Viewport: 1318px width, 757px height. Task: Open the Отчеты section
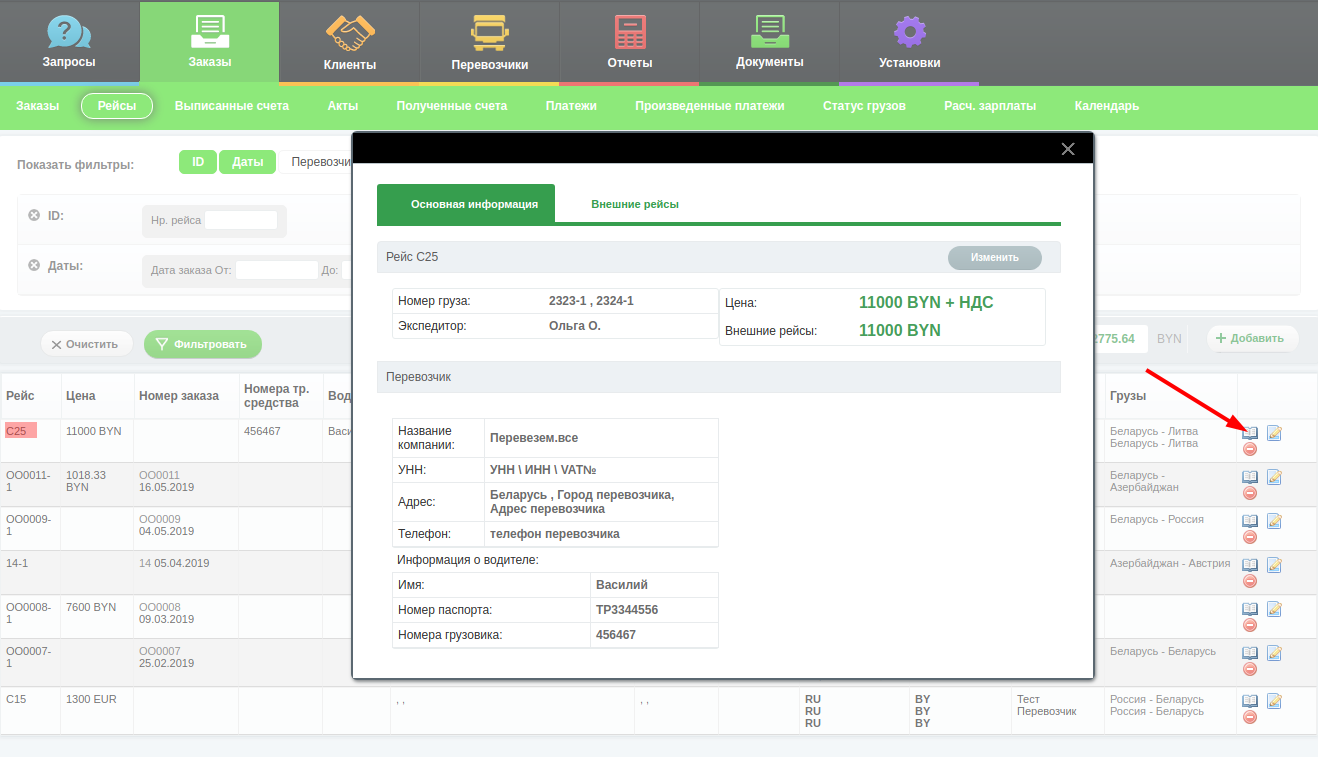point(629,42)
